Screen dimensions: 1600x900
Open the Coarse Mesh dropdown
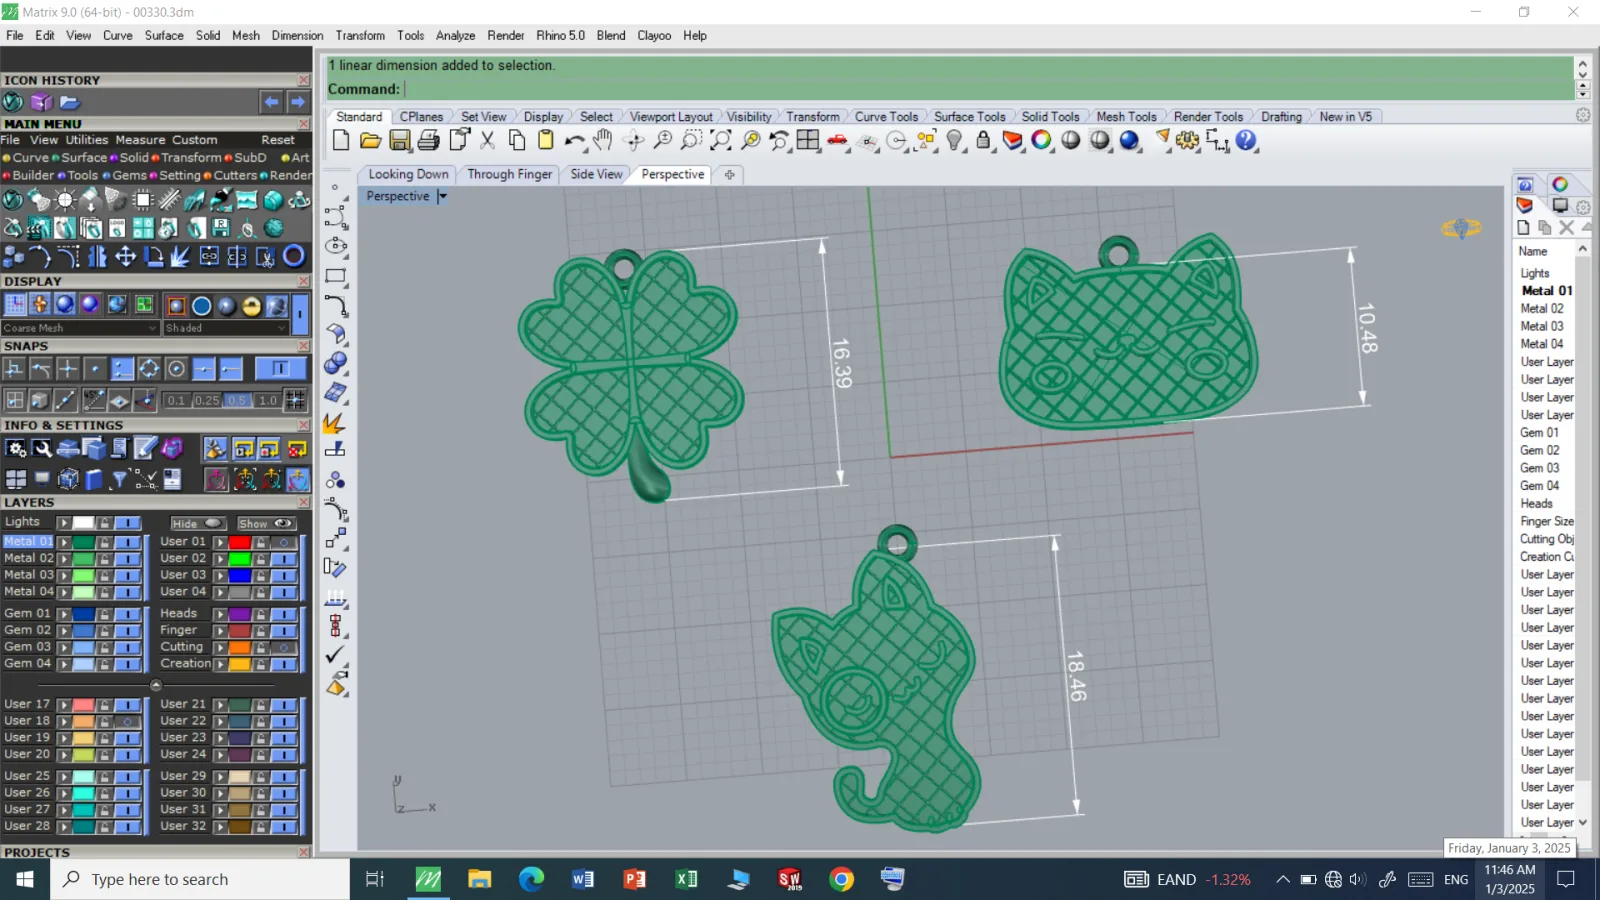[x=80, y=328]
